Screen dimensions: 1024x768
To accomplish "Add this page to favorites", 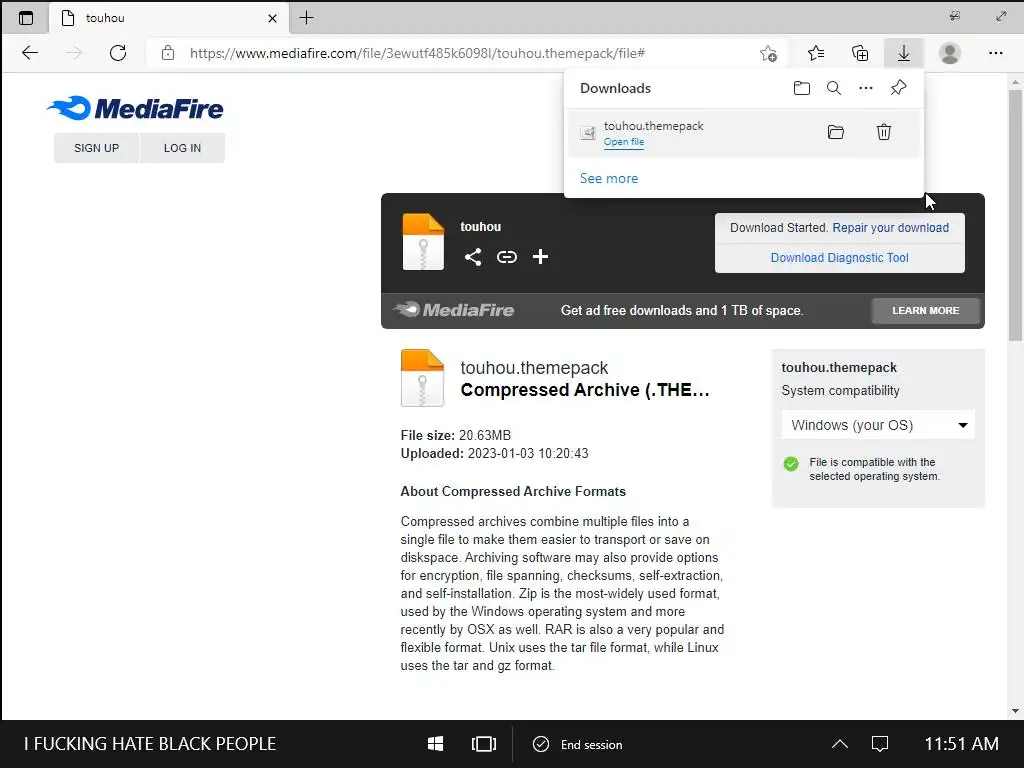I will point(769,54).
